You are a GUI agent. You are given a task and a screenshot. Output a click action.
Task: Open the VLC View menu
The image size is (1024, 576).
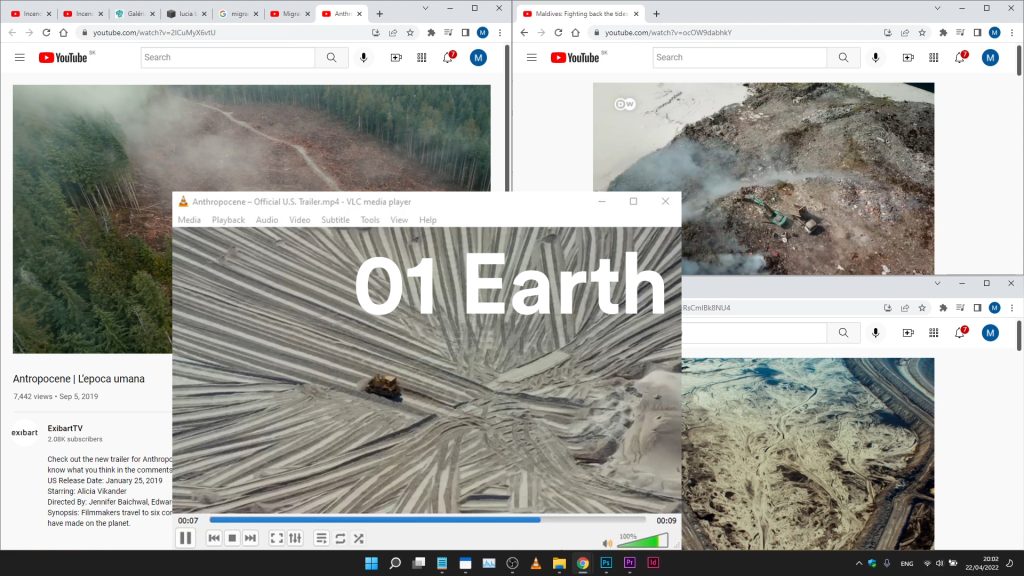point(399,220)
